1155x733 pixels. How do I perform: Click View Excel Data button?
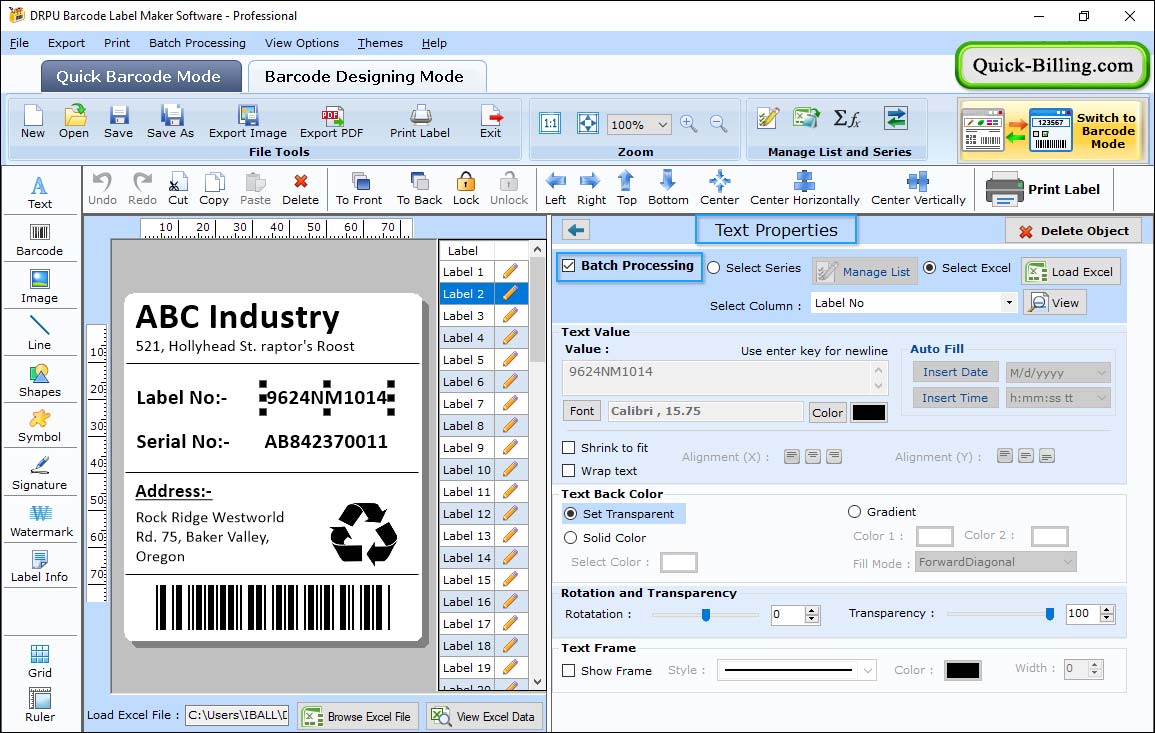click(485, 716)
